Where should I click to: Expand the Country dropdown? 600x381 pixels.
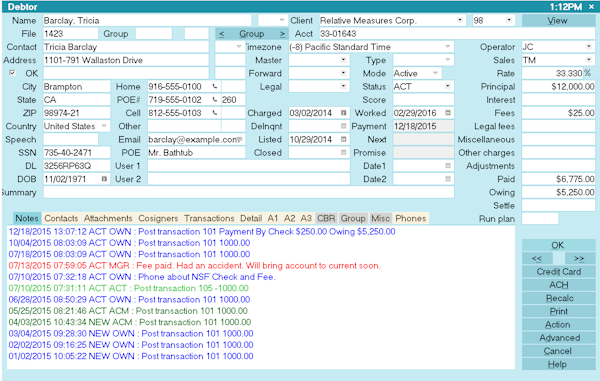coord(104,126)
